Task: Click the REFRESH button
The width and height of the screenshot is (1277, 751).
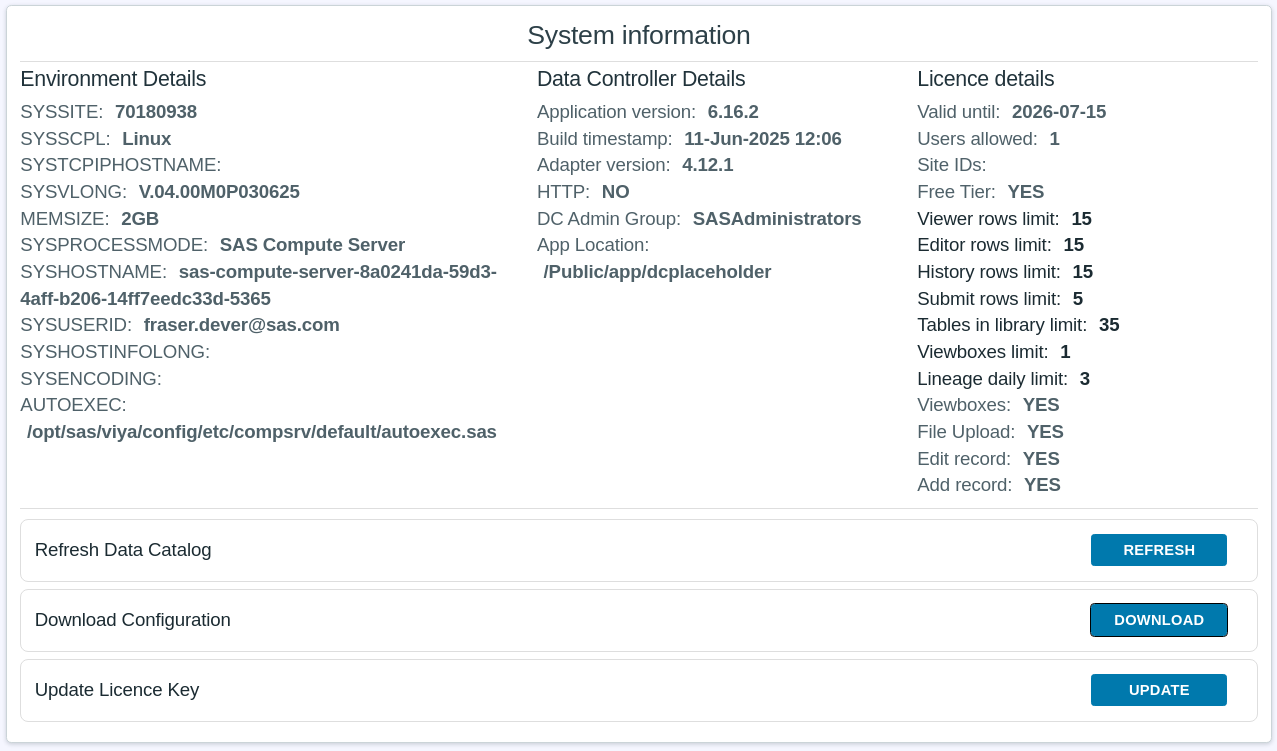Action: pyautogui.click(x=1158, y=550)
